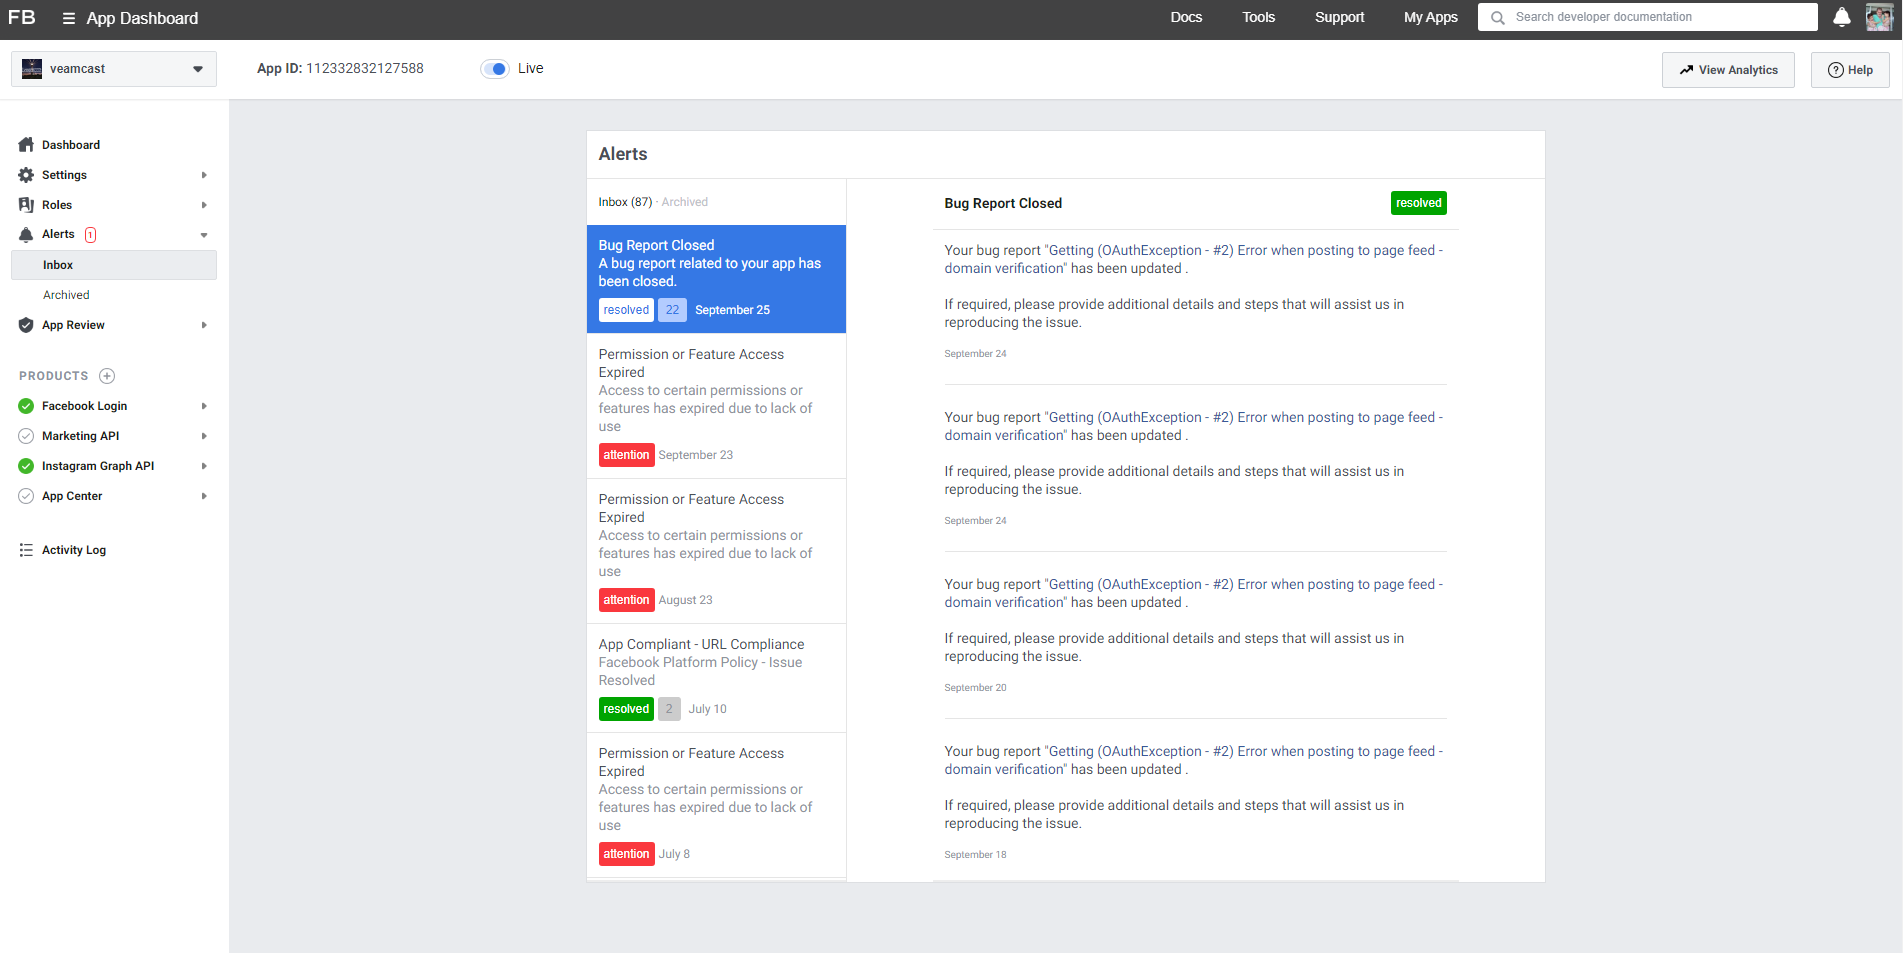Switch to the Archived alerts tab
The image size is (1903, 953).
[x=684, y=202]
